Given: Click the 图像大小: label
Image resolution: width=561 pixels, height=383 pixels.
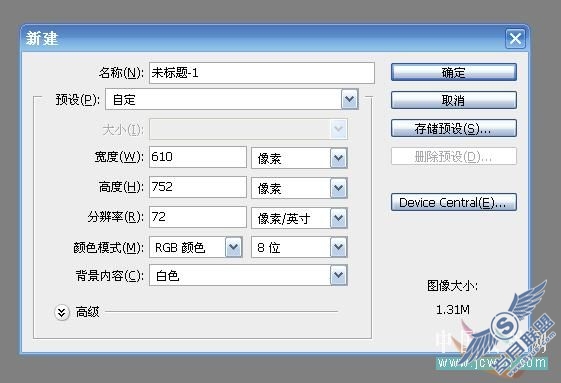Looking at the screenshot, I should point(452,286).
